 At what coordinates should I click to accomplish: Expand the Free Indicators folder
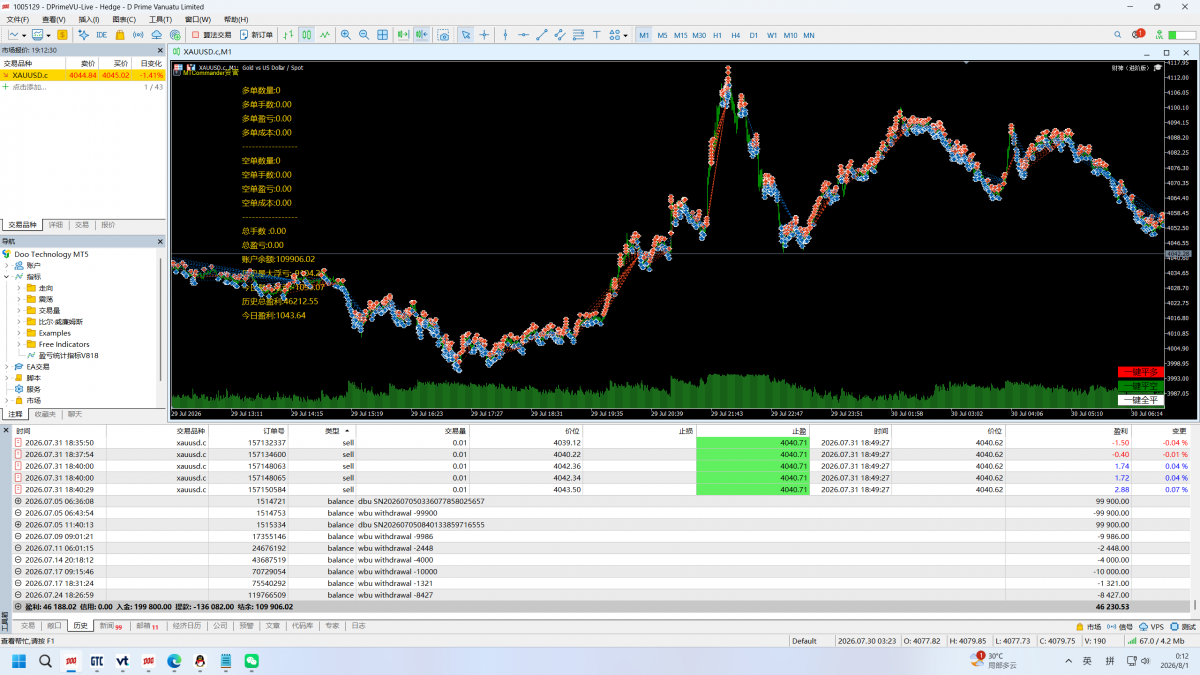coord(19,344)
